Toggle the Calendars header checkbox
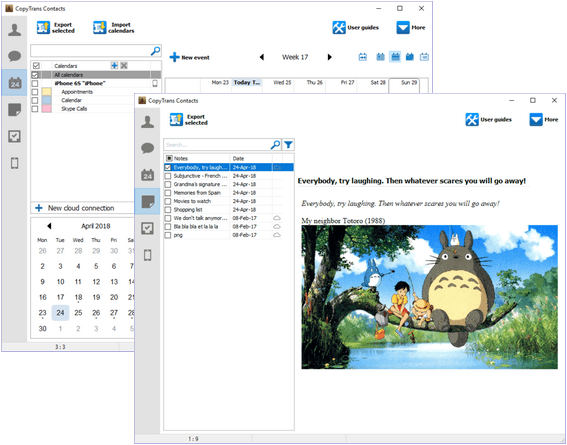 (x=36, y=65)
